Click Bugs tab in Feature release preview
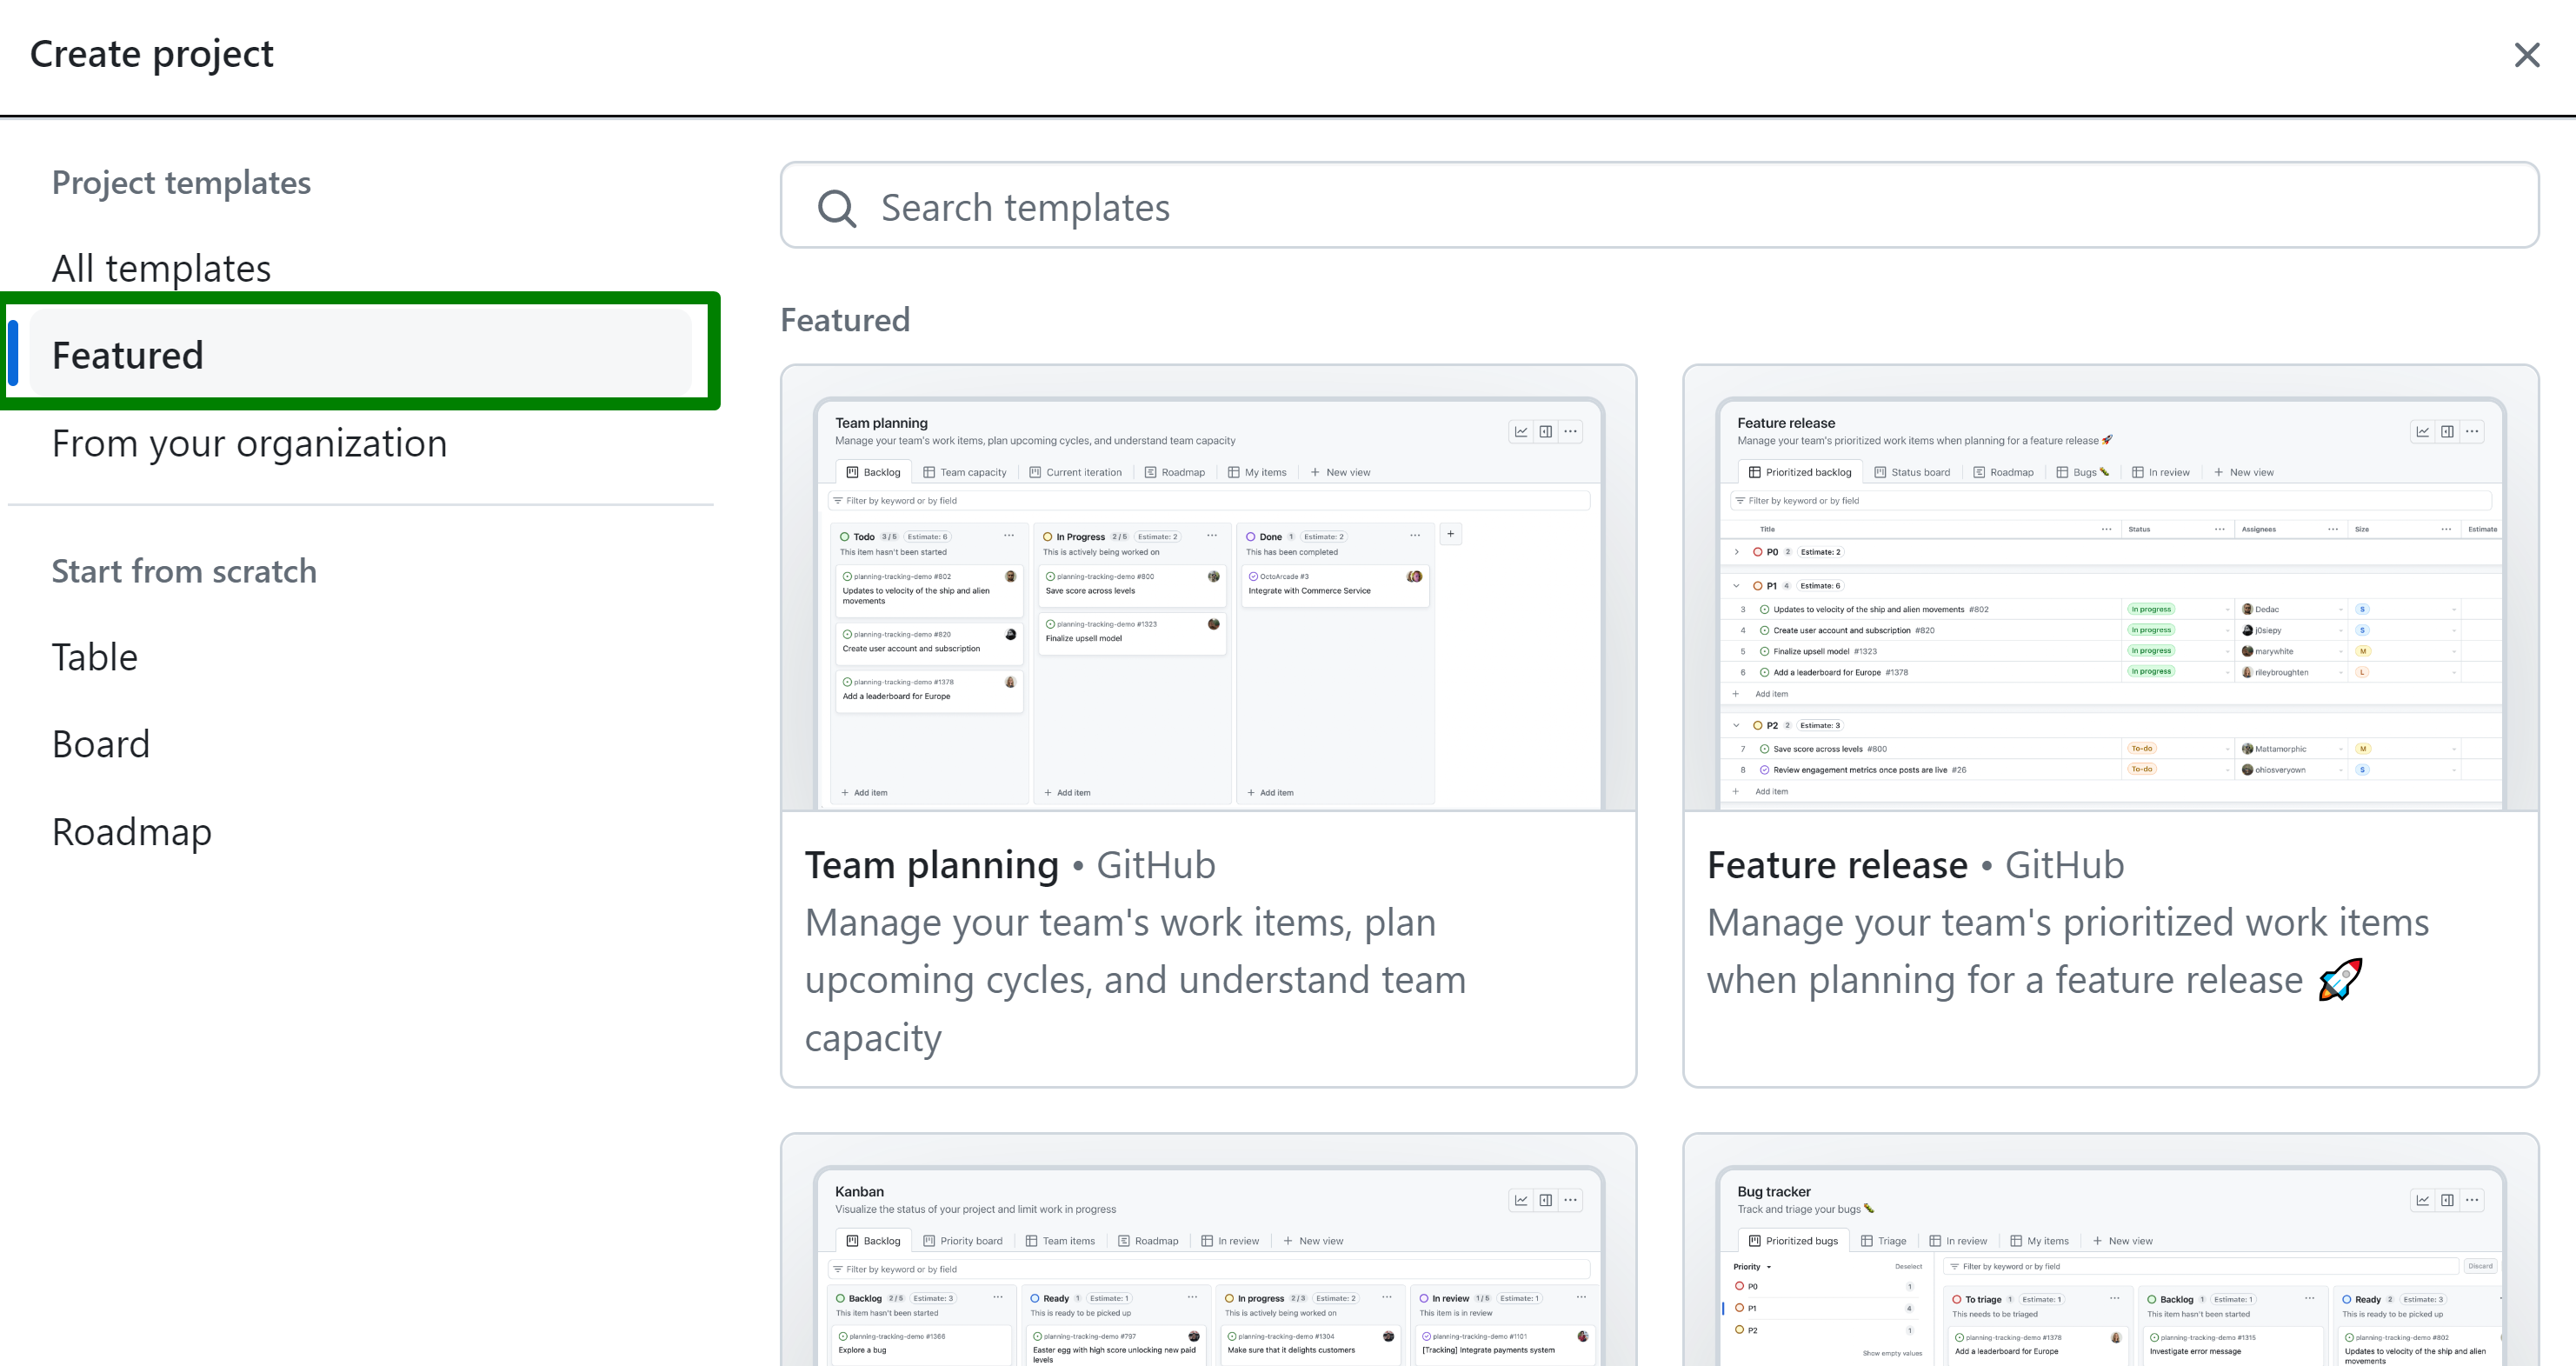 pyautogui.click(x=2083, y=472)
